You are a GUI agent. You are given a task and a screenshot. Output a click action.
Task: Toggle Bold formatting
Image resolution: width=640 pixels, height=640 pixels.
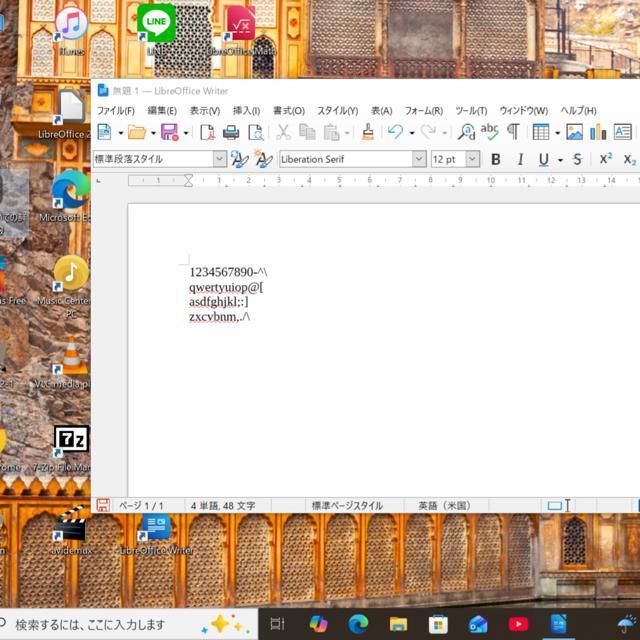point(495,159)
